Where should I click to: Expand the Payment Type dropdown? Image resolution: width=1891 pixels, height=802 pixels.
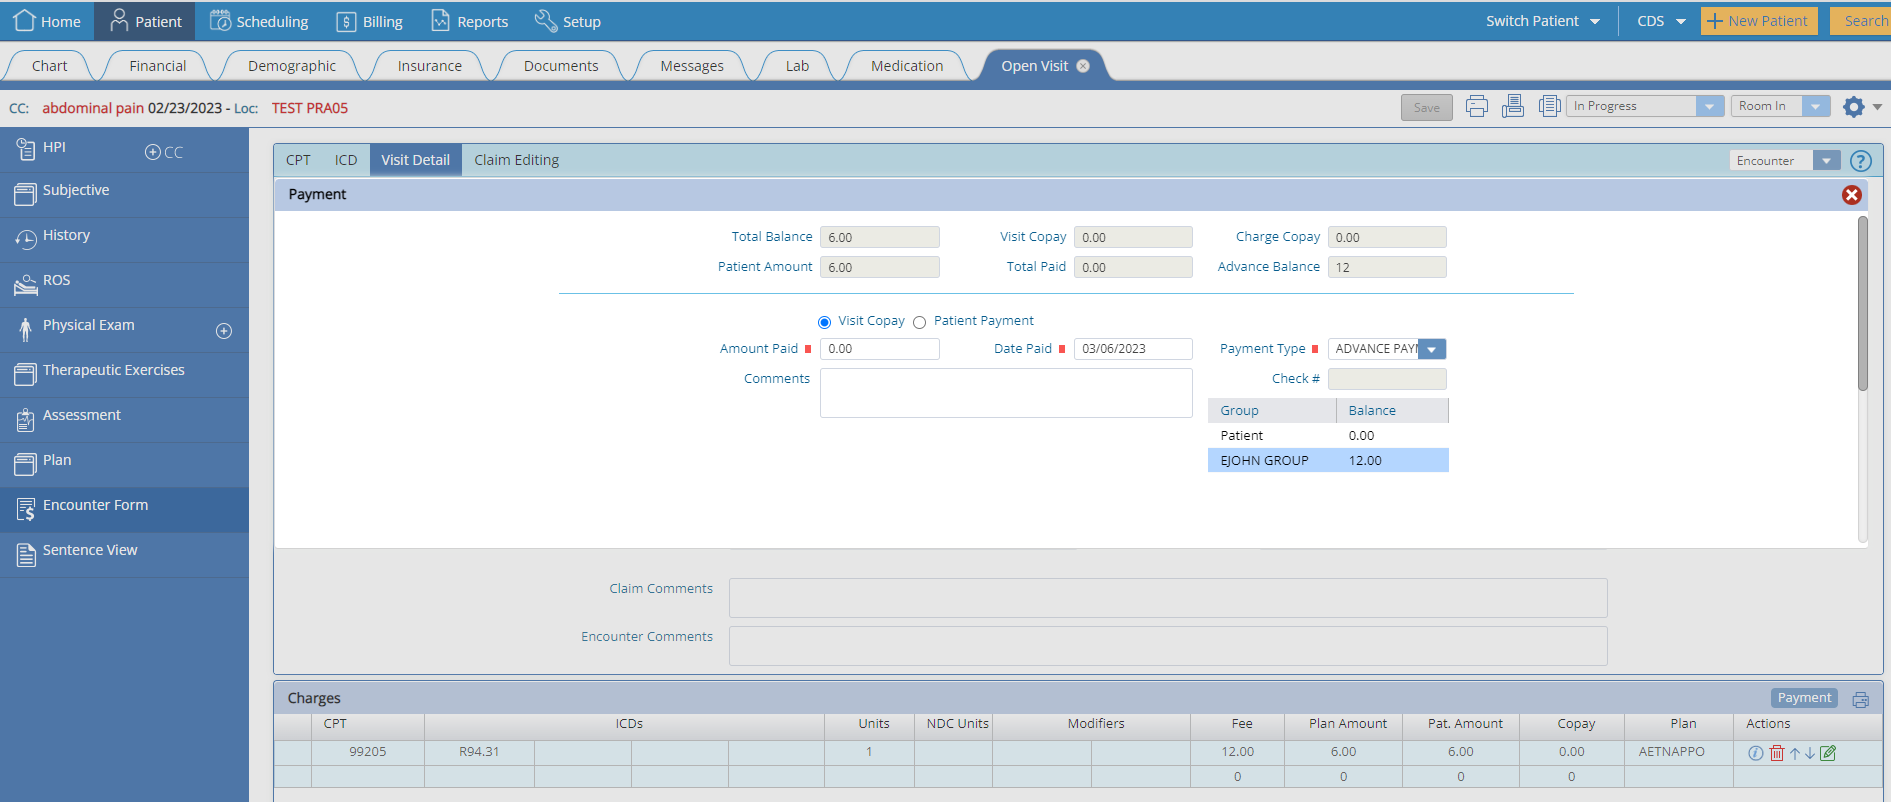click(x=1432, y=349)
